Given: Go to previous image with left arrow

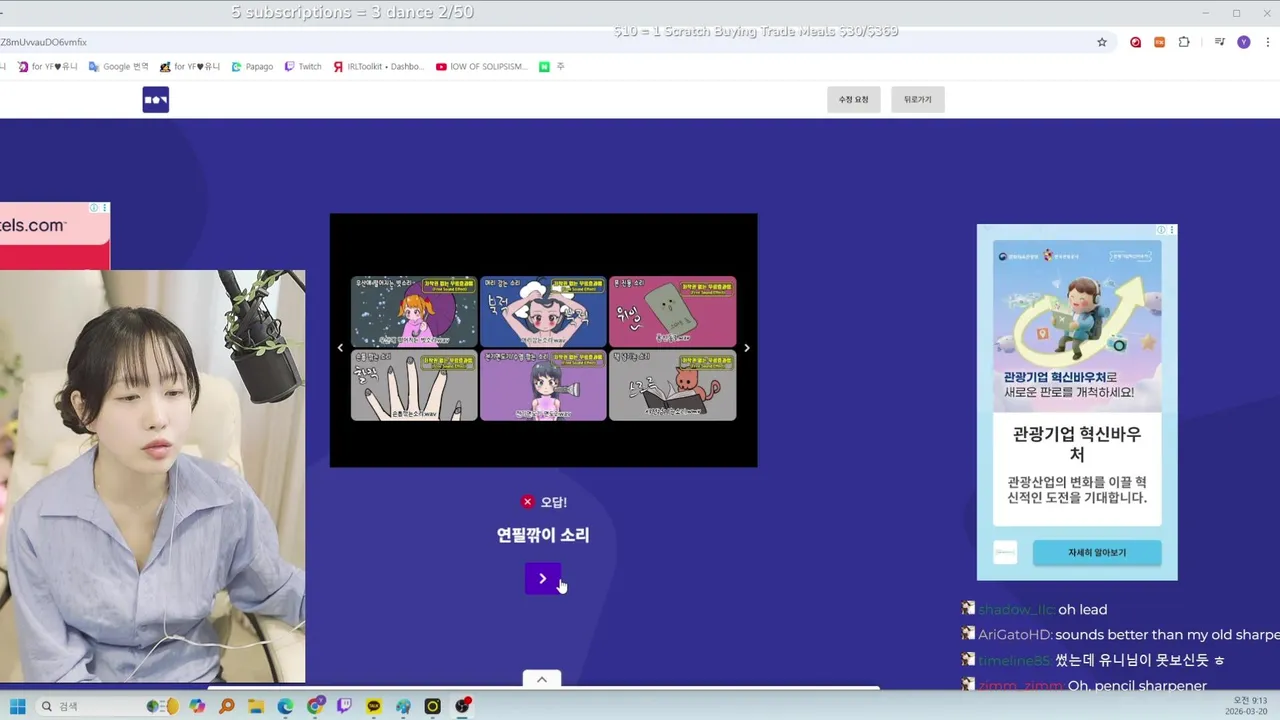Looking at the screenshot, I should pyautogui.click(x=340, y=348).
